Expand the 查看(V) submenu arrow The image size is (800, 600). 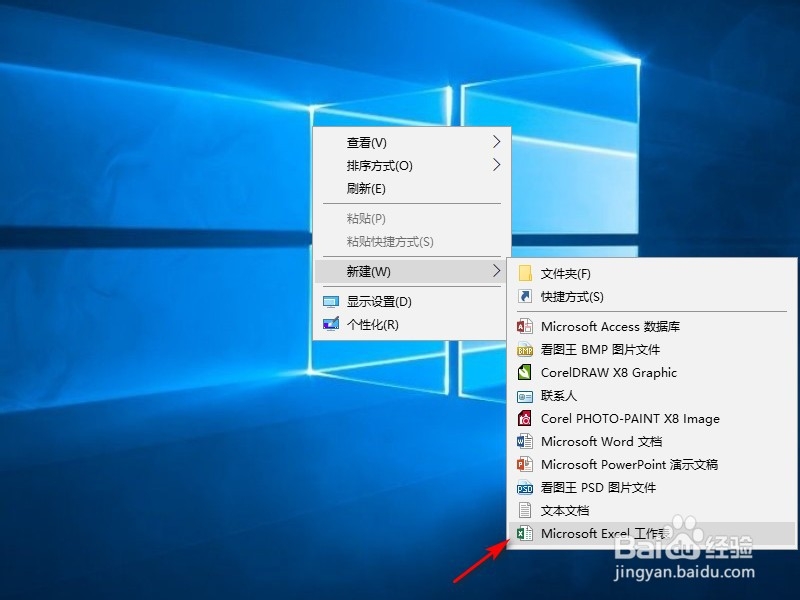(x=496, y=142)
